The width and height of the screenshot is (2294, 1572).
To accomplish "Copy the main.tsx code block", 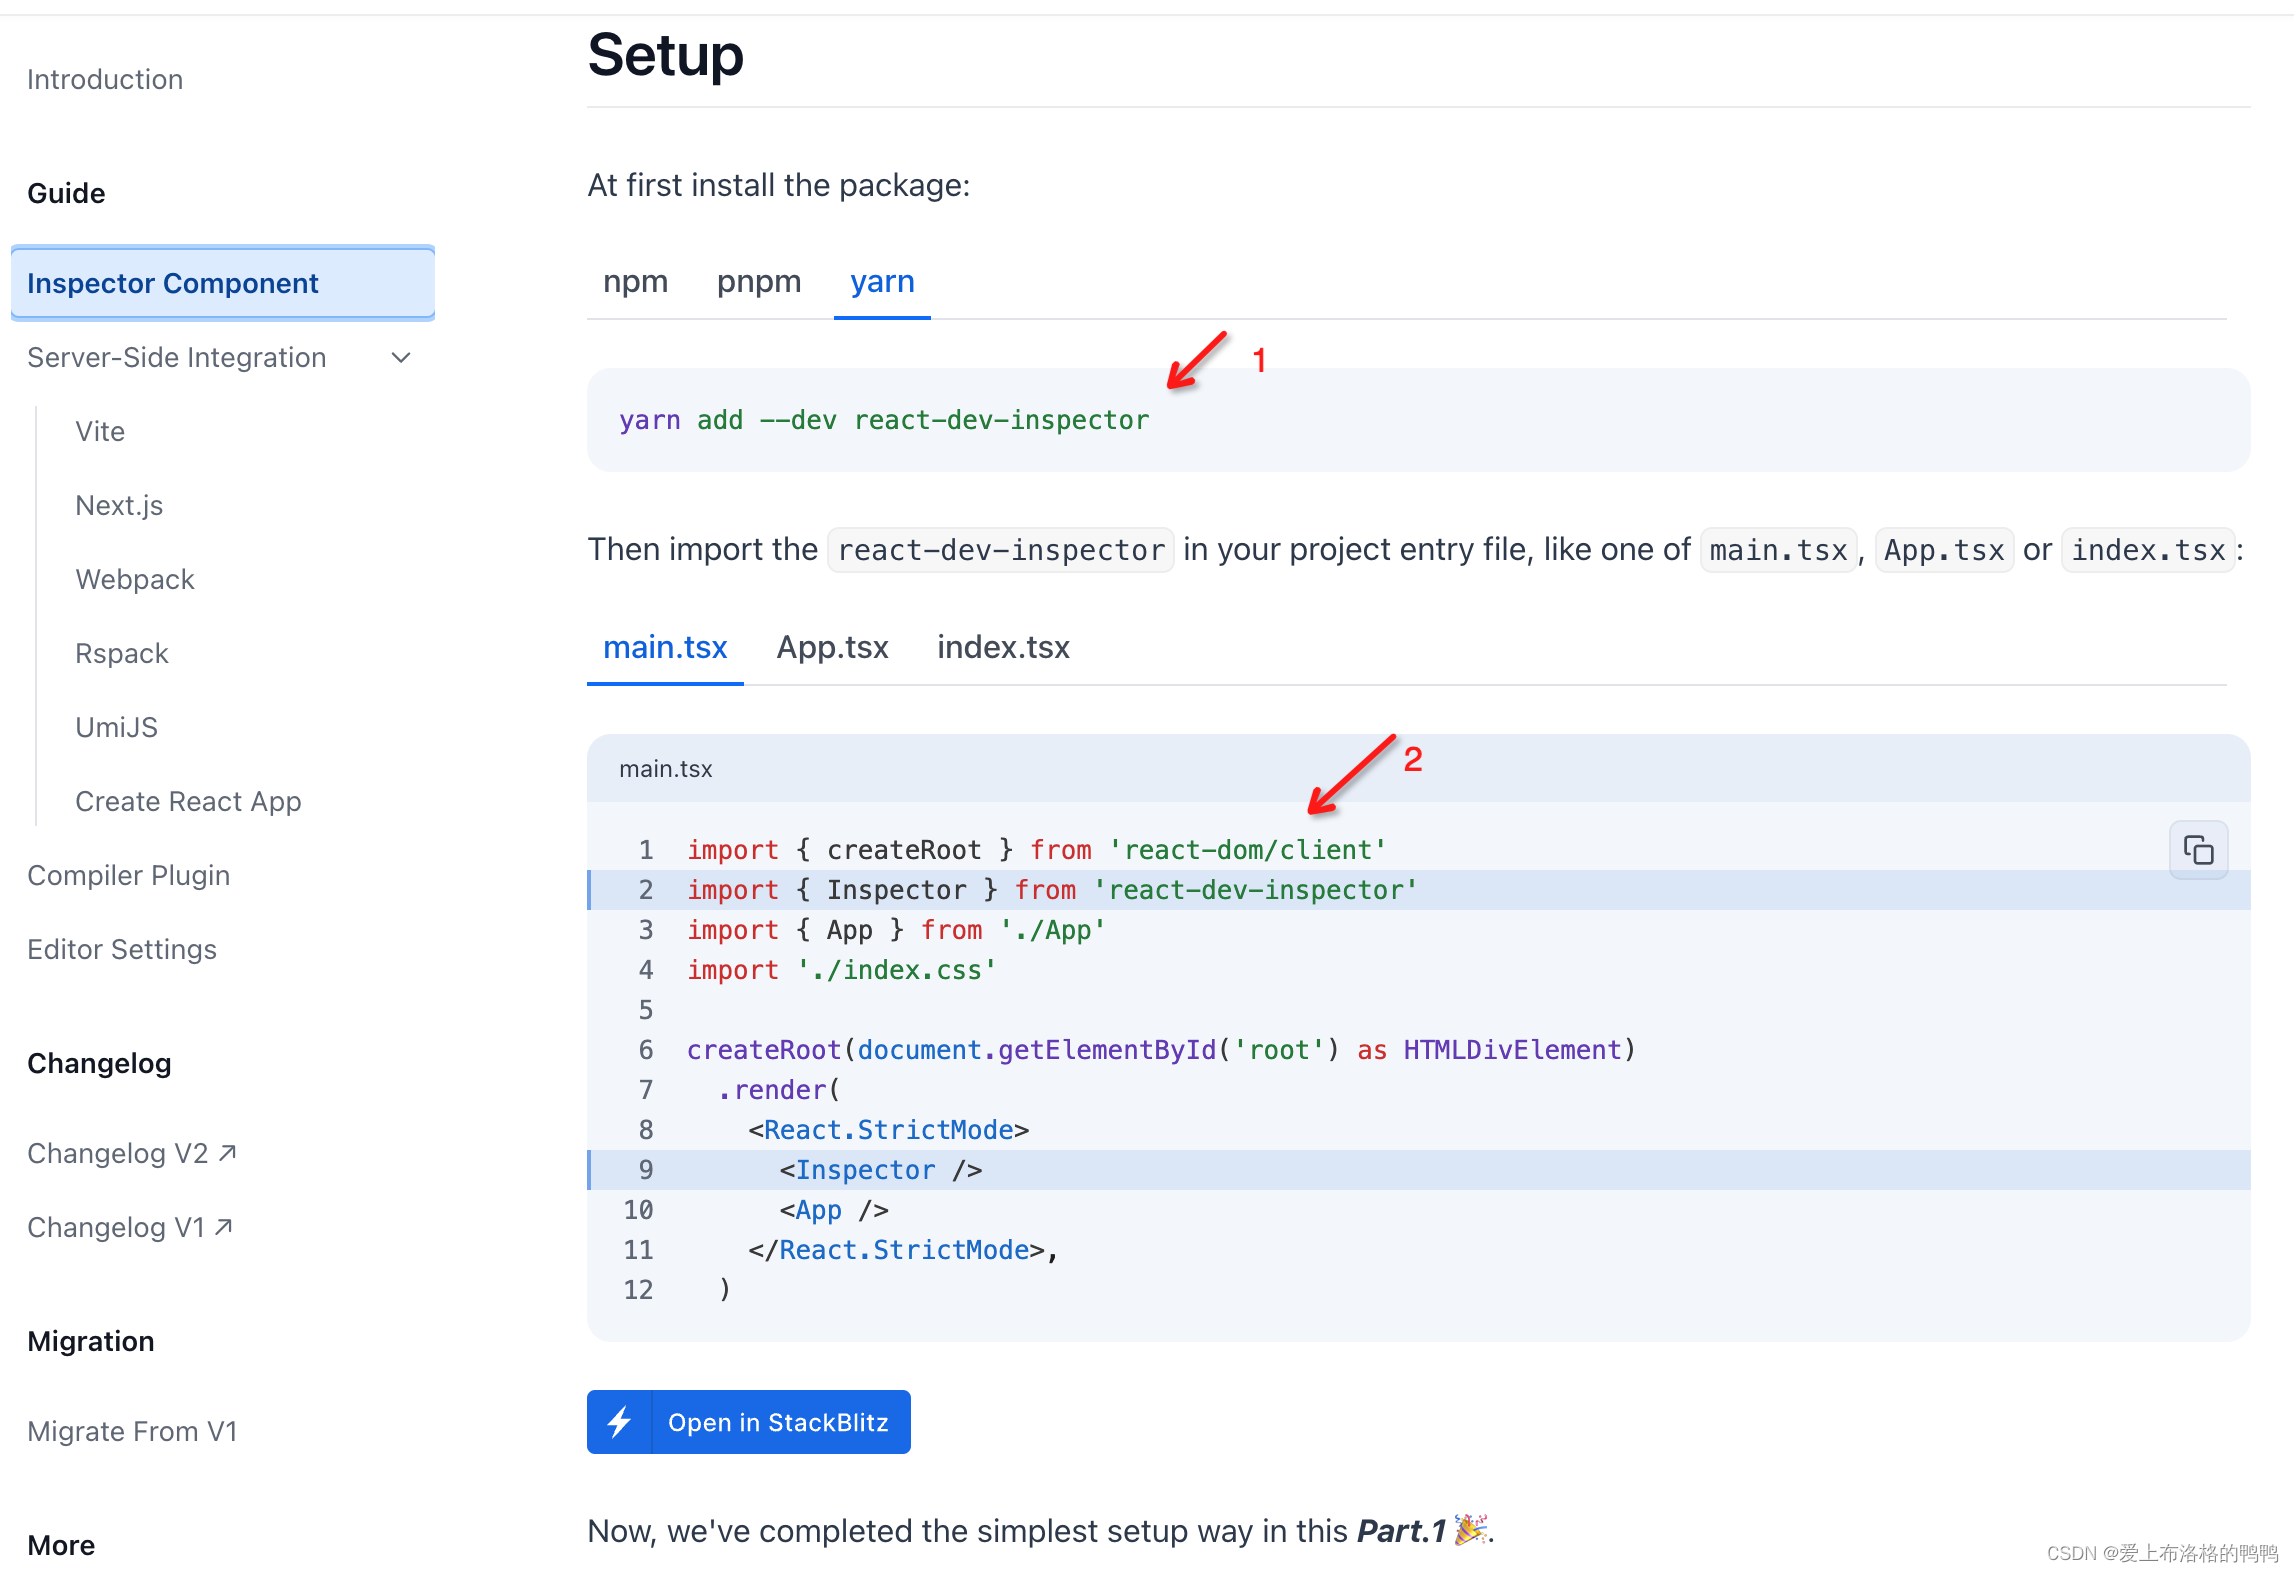I will click(2198, 850).
